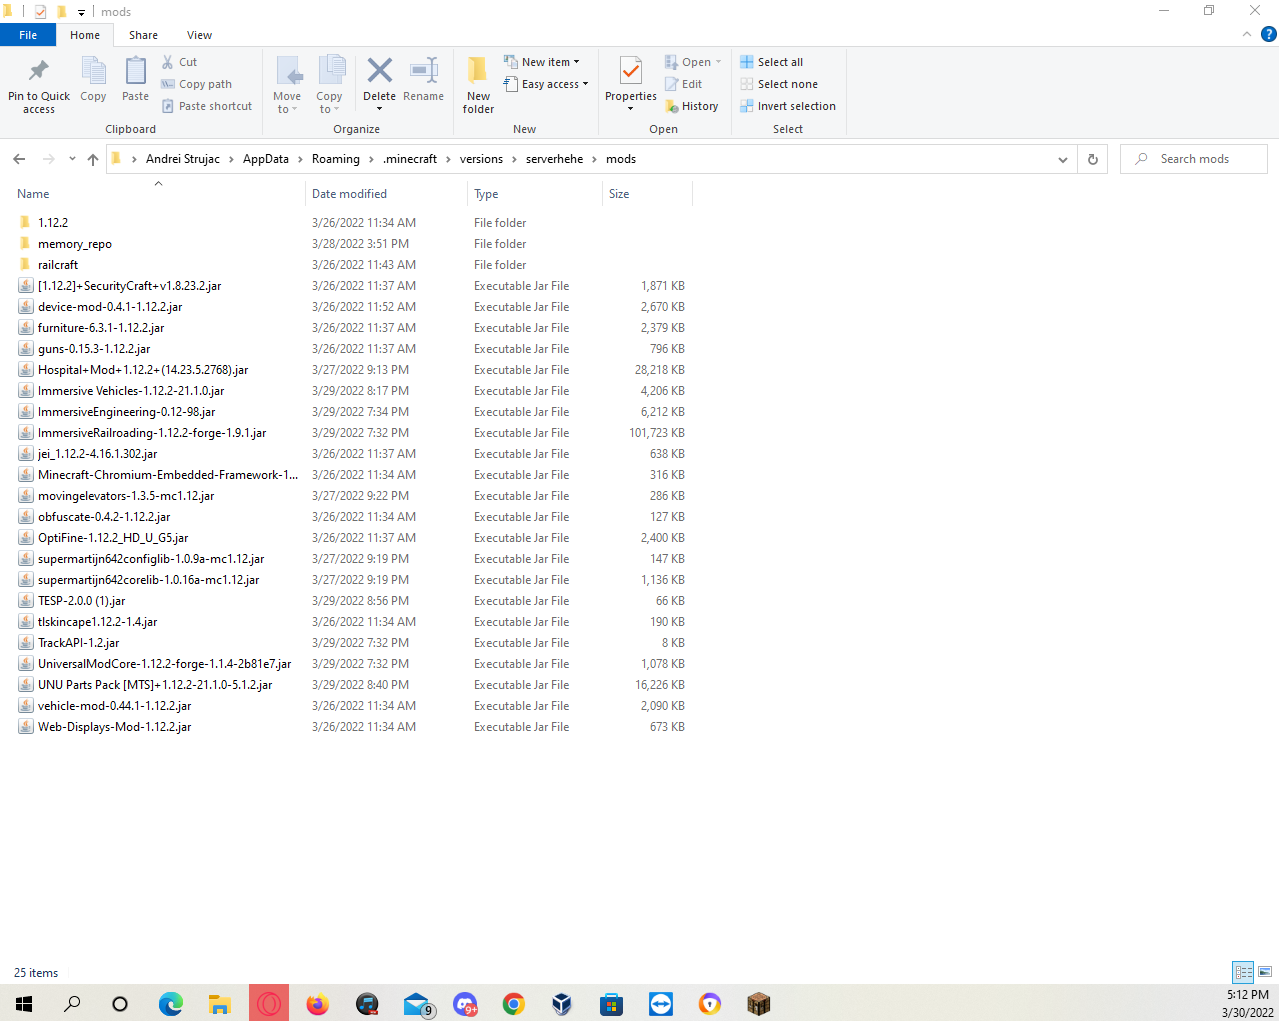Viewport: 1279px width, 1021px height.
Task: Go back with the Back arrow
Action: (x=19, y=159)
